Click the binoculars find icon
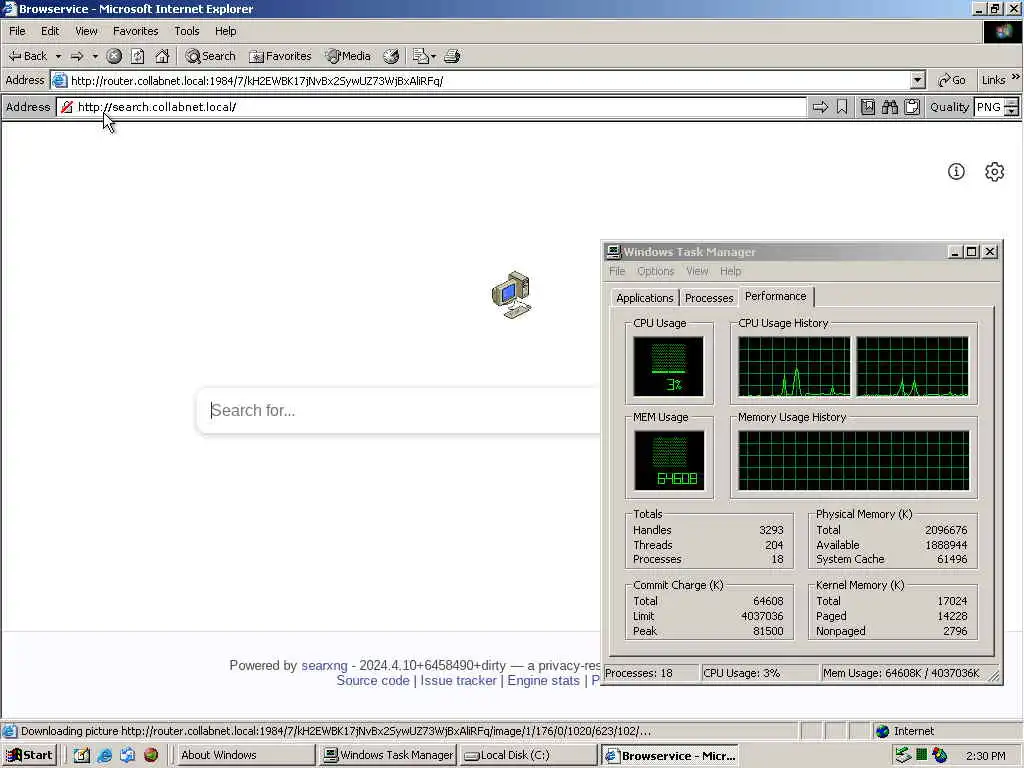 pos(889,107)
